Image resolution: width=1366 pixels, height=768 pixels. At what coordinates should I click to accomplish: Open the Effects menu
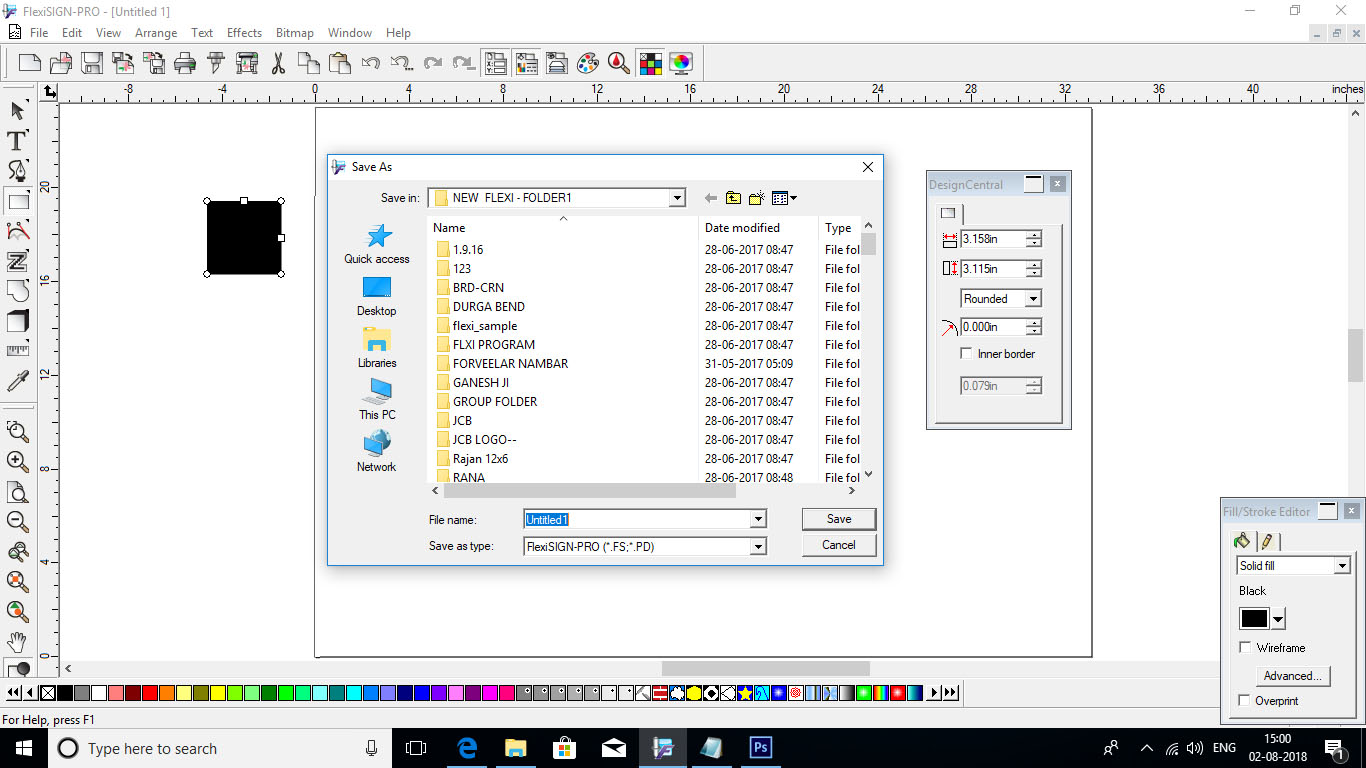click(244, 32)
